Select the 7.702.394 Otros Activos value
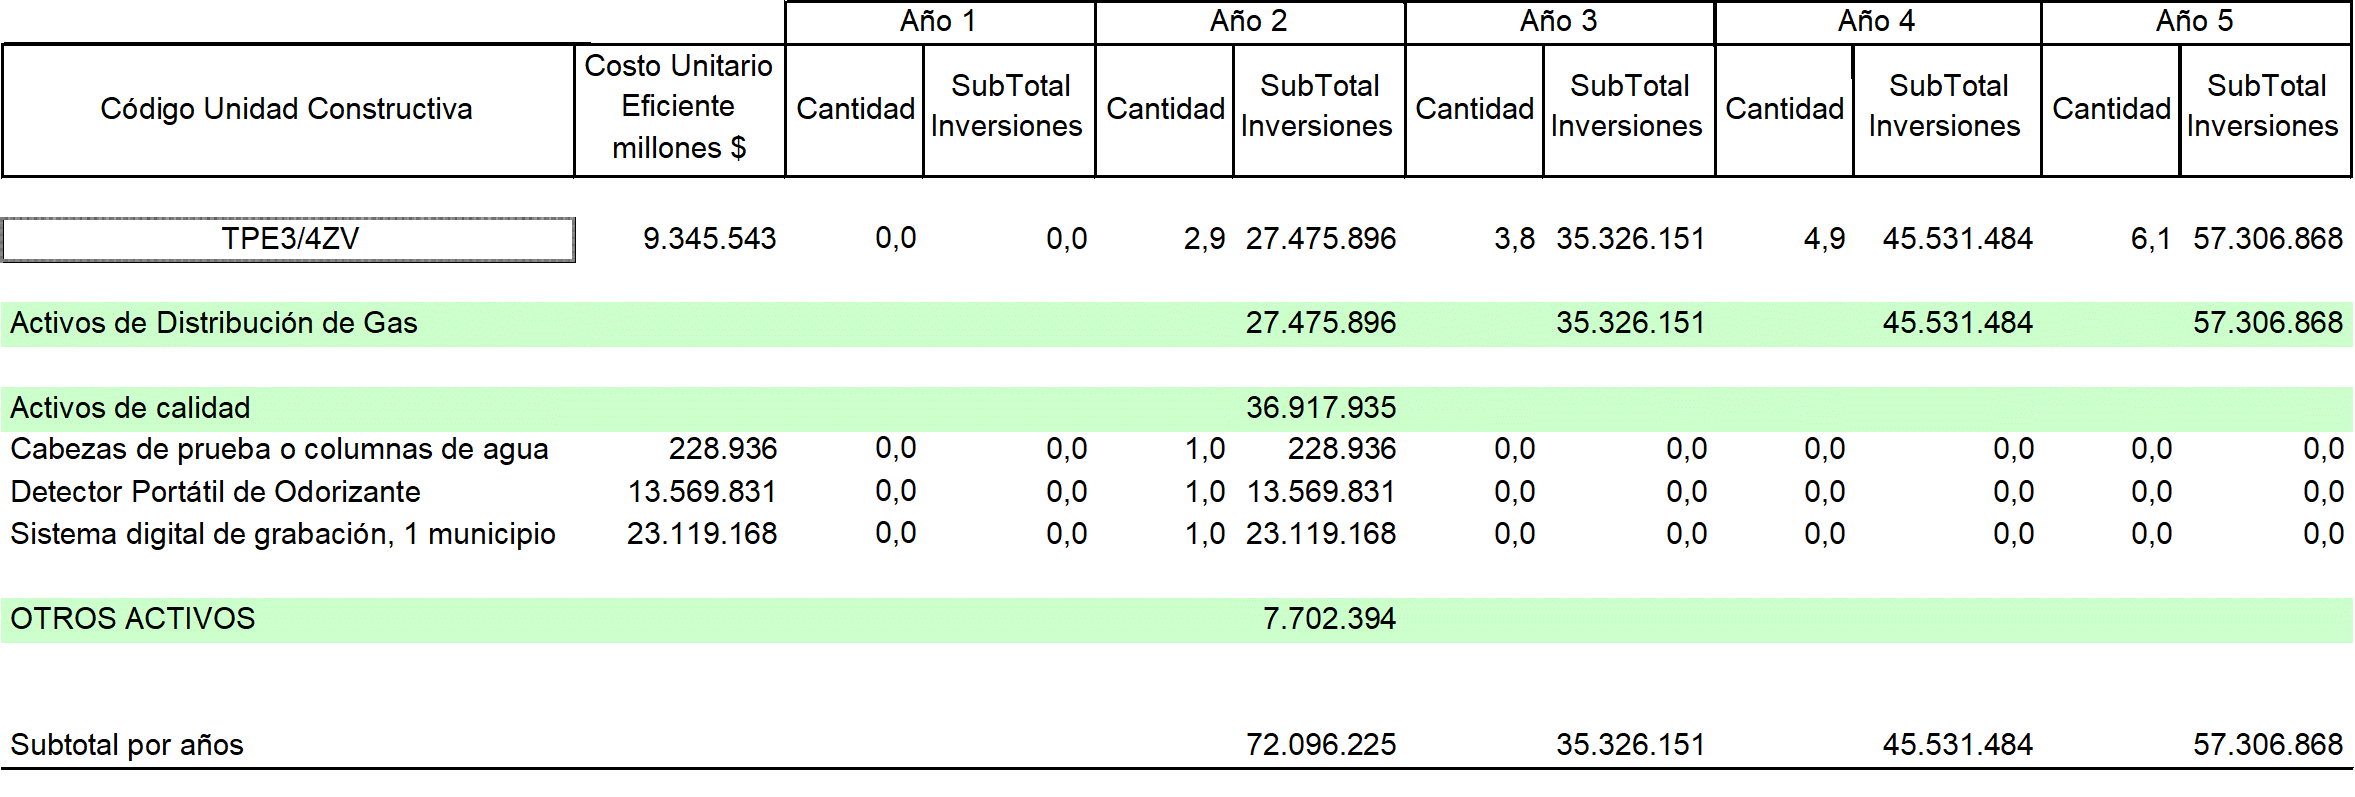Screen dimensions: 2355x797 (1329, 619)
